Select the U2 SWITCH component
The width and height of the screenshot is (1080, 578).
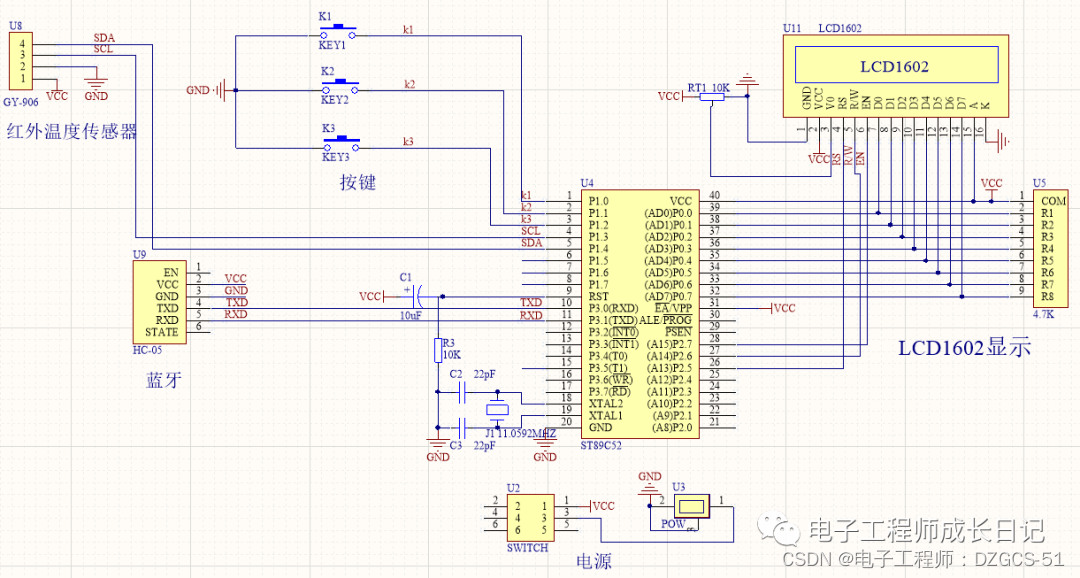[x=530, y=517]
